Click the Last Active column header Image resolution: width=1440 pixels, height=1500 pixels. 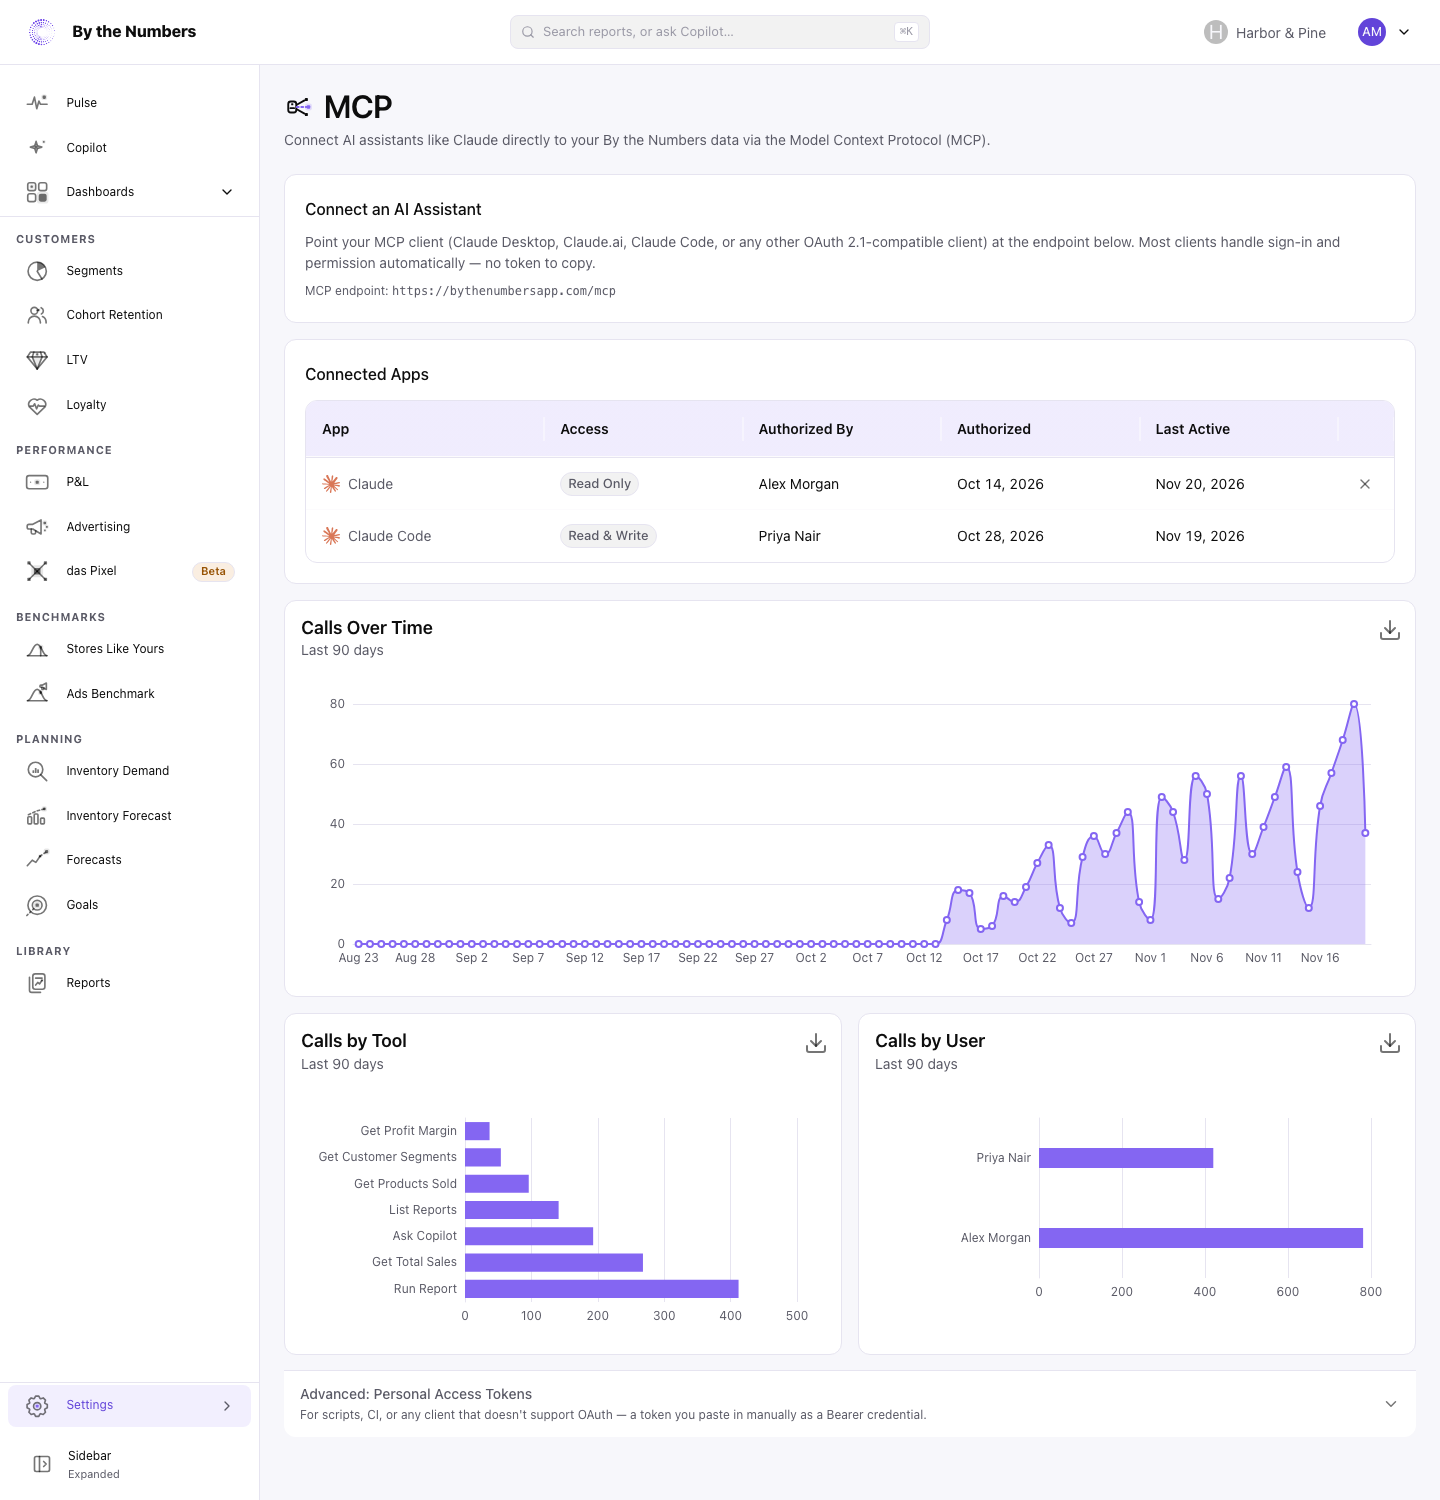1193,429
